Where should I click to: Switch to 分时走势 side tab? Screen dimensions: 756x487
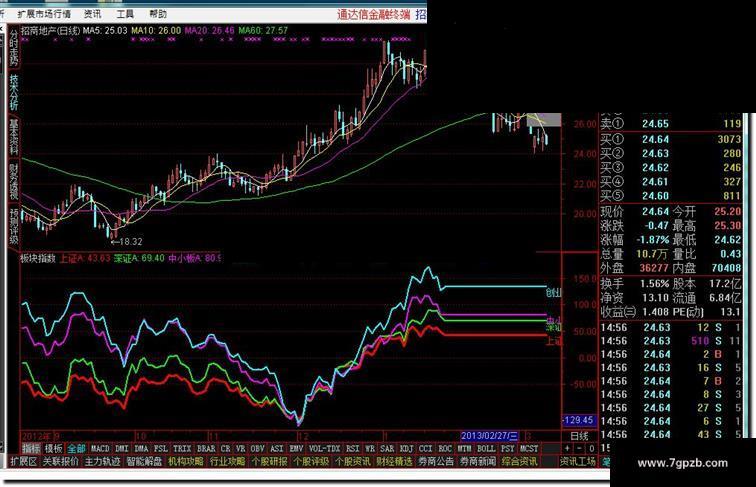pyautogui.click(x=14, y=48)
